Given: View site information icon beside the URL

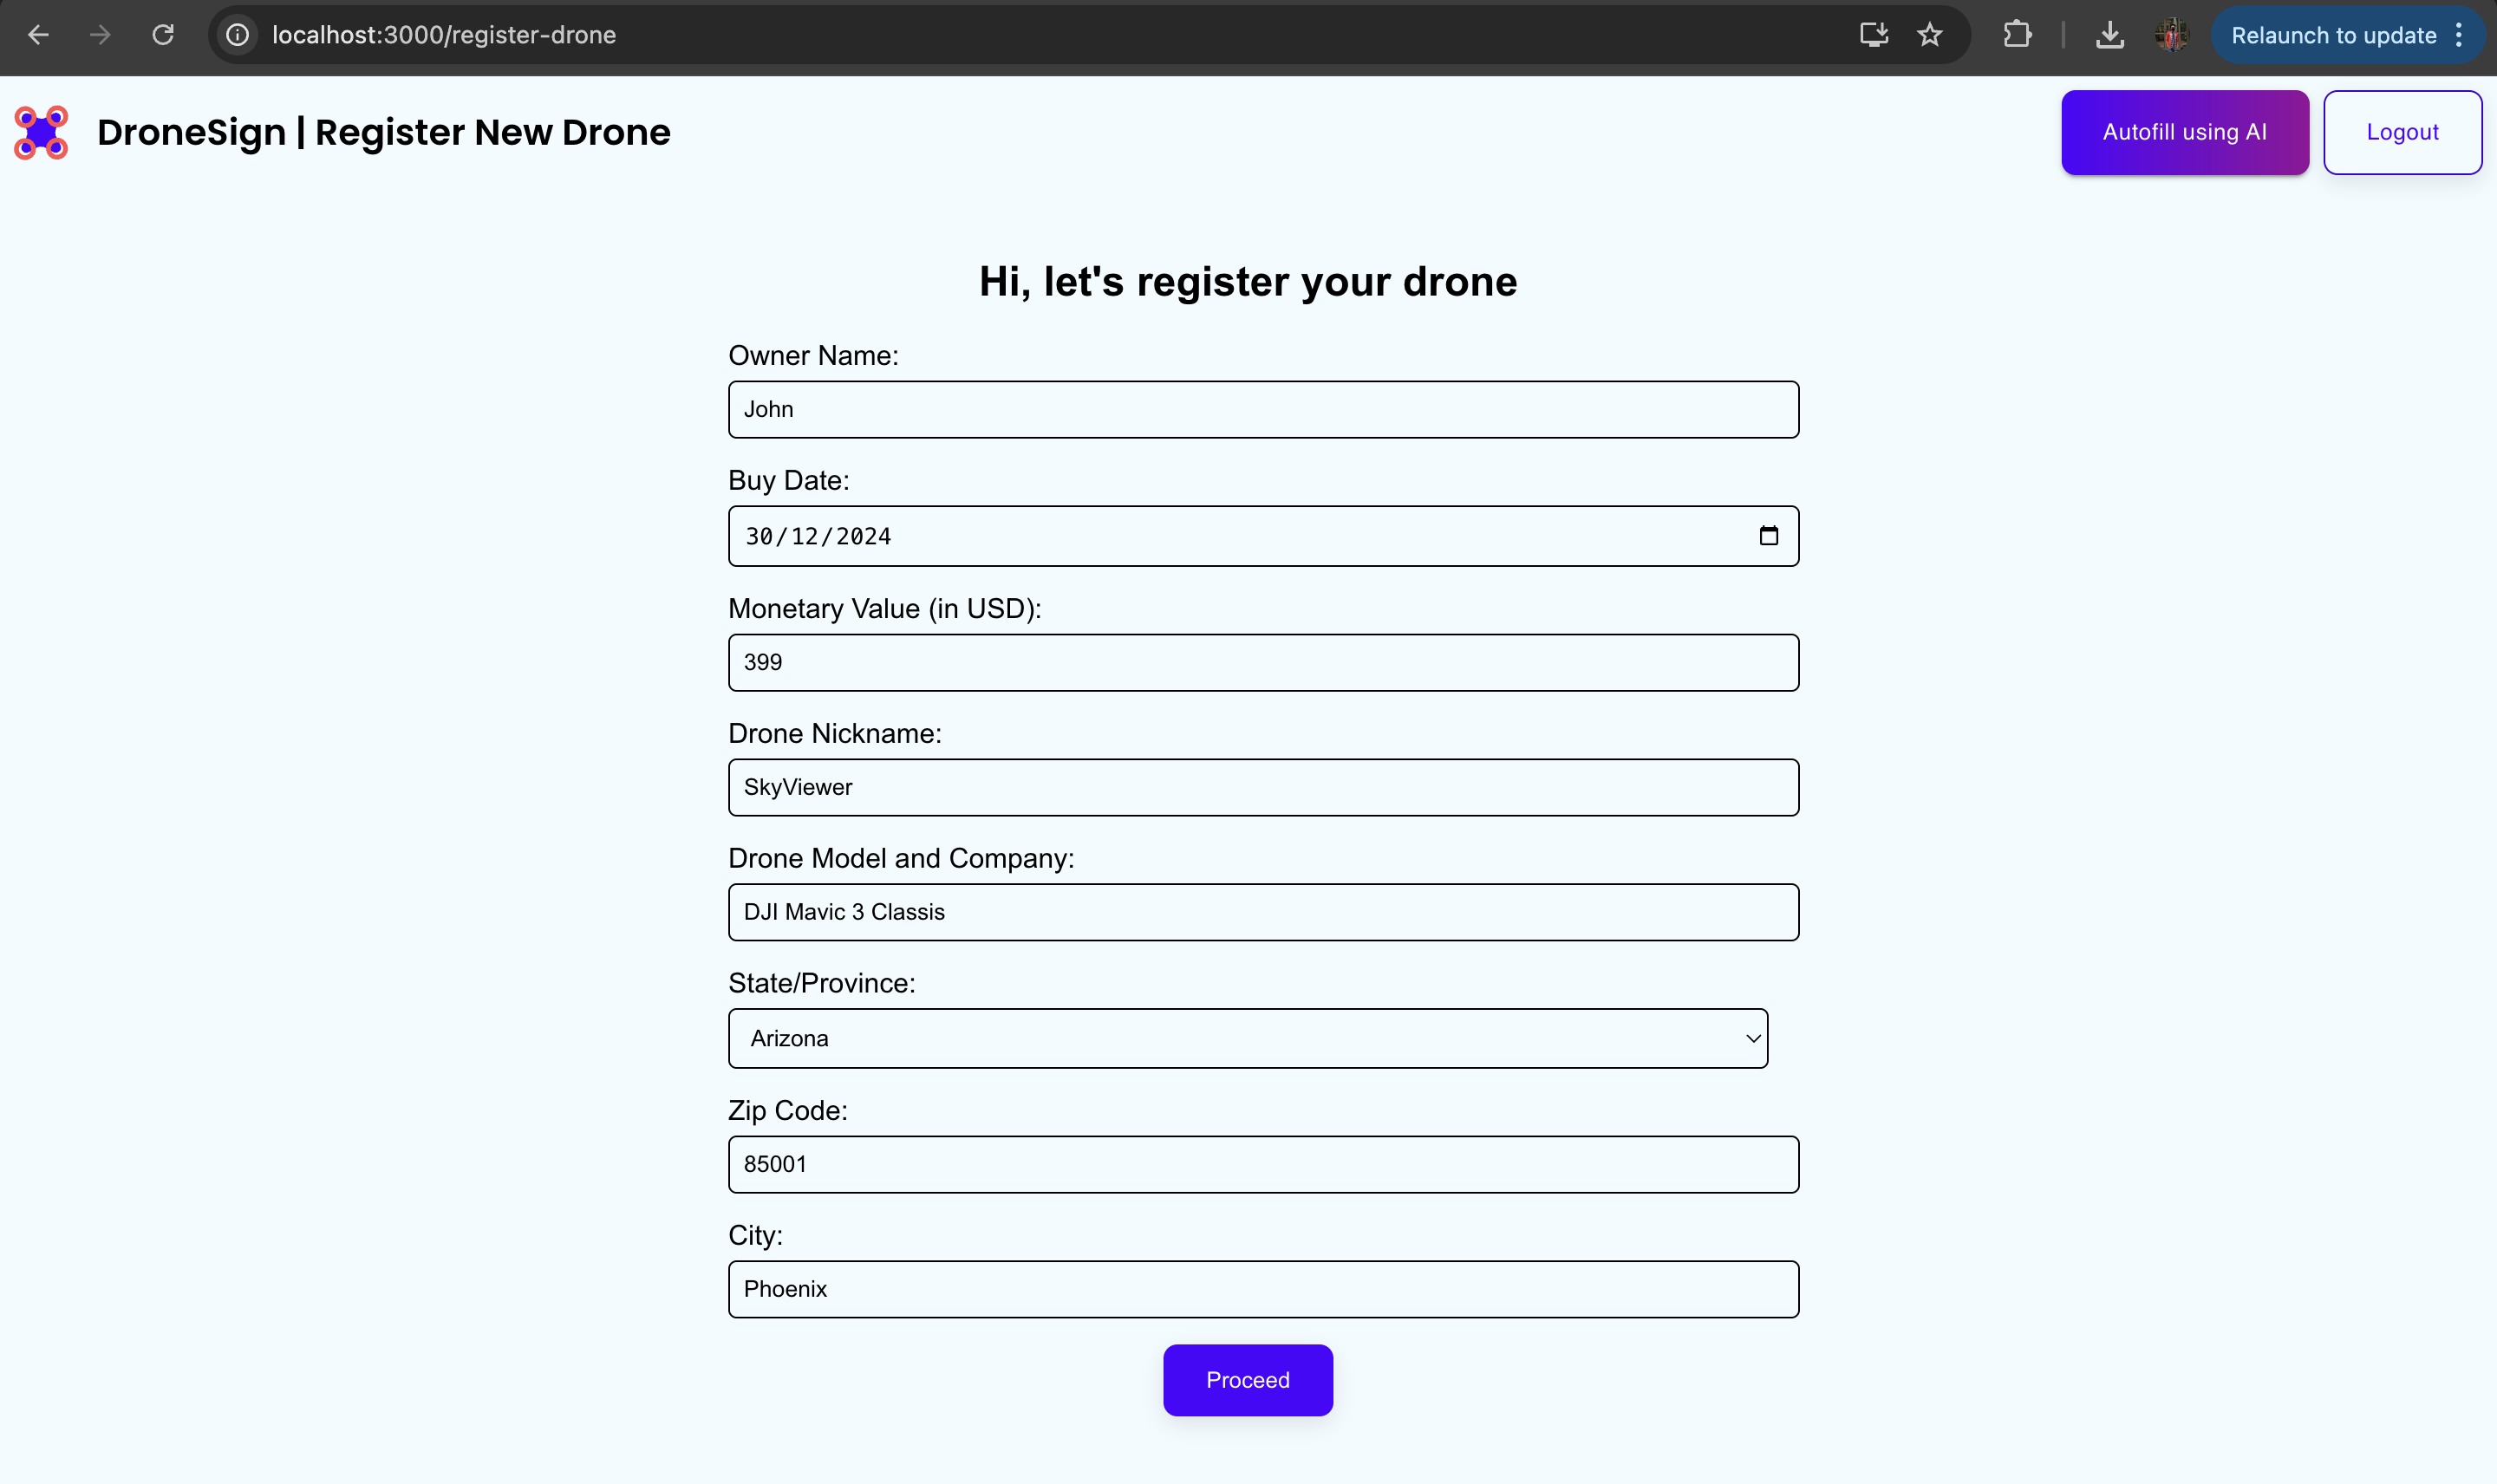Looking at the screenshot, I should click(237, 35).
